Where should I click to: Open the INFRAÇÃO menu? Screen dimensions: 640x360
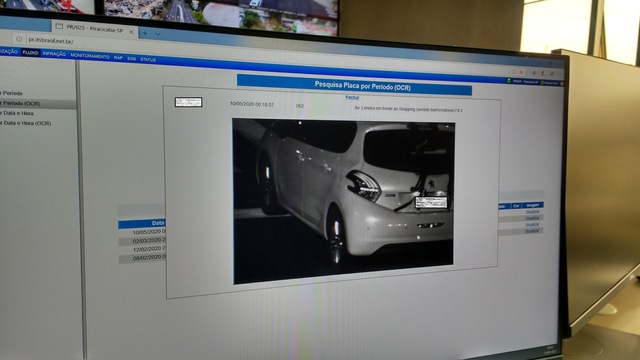click(x=54, y=54)
